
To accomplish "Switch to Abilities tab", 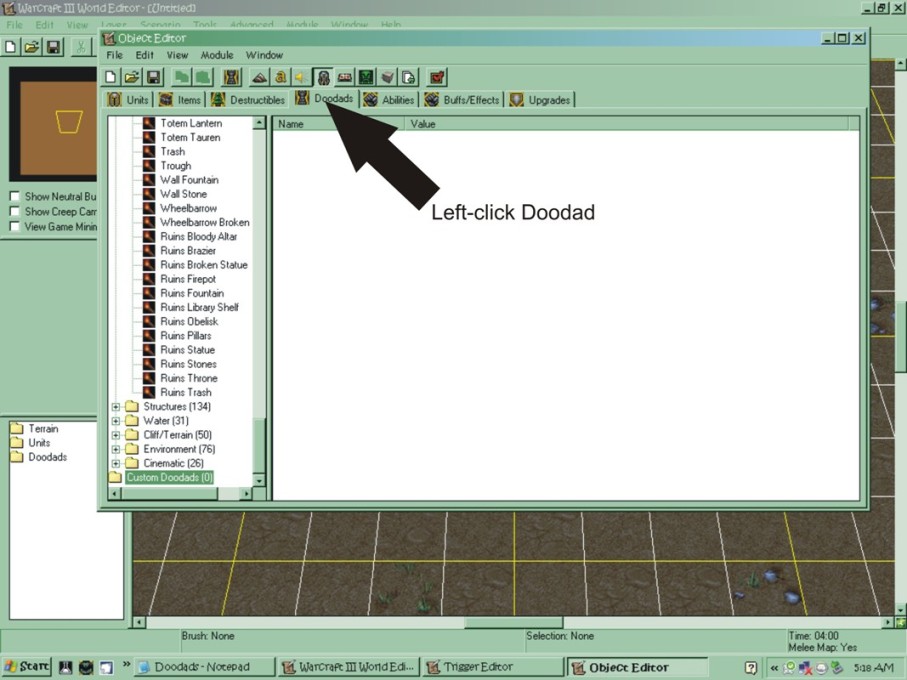I will point(389,99).
